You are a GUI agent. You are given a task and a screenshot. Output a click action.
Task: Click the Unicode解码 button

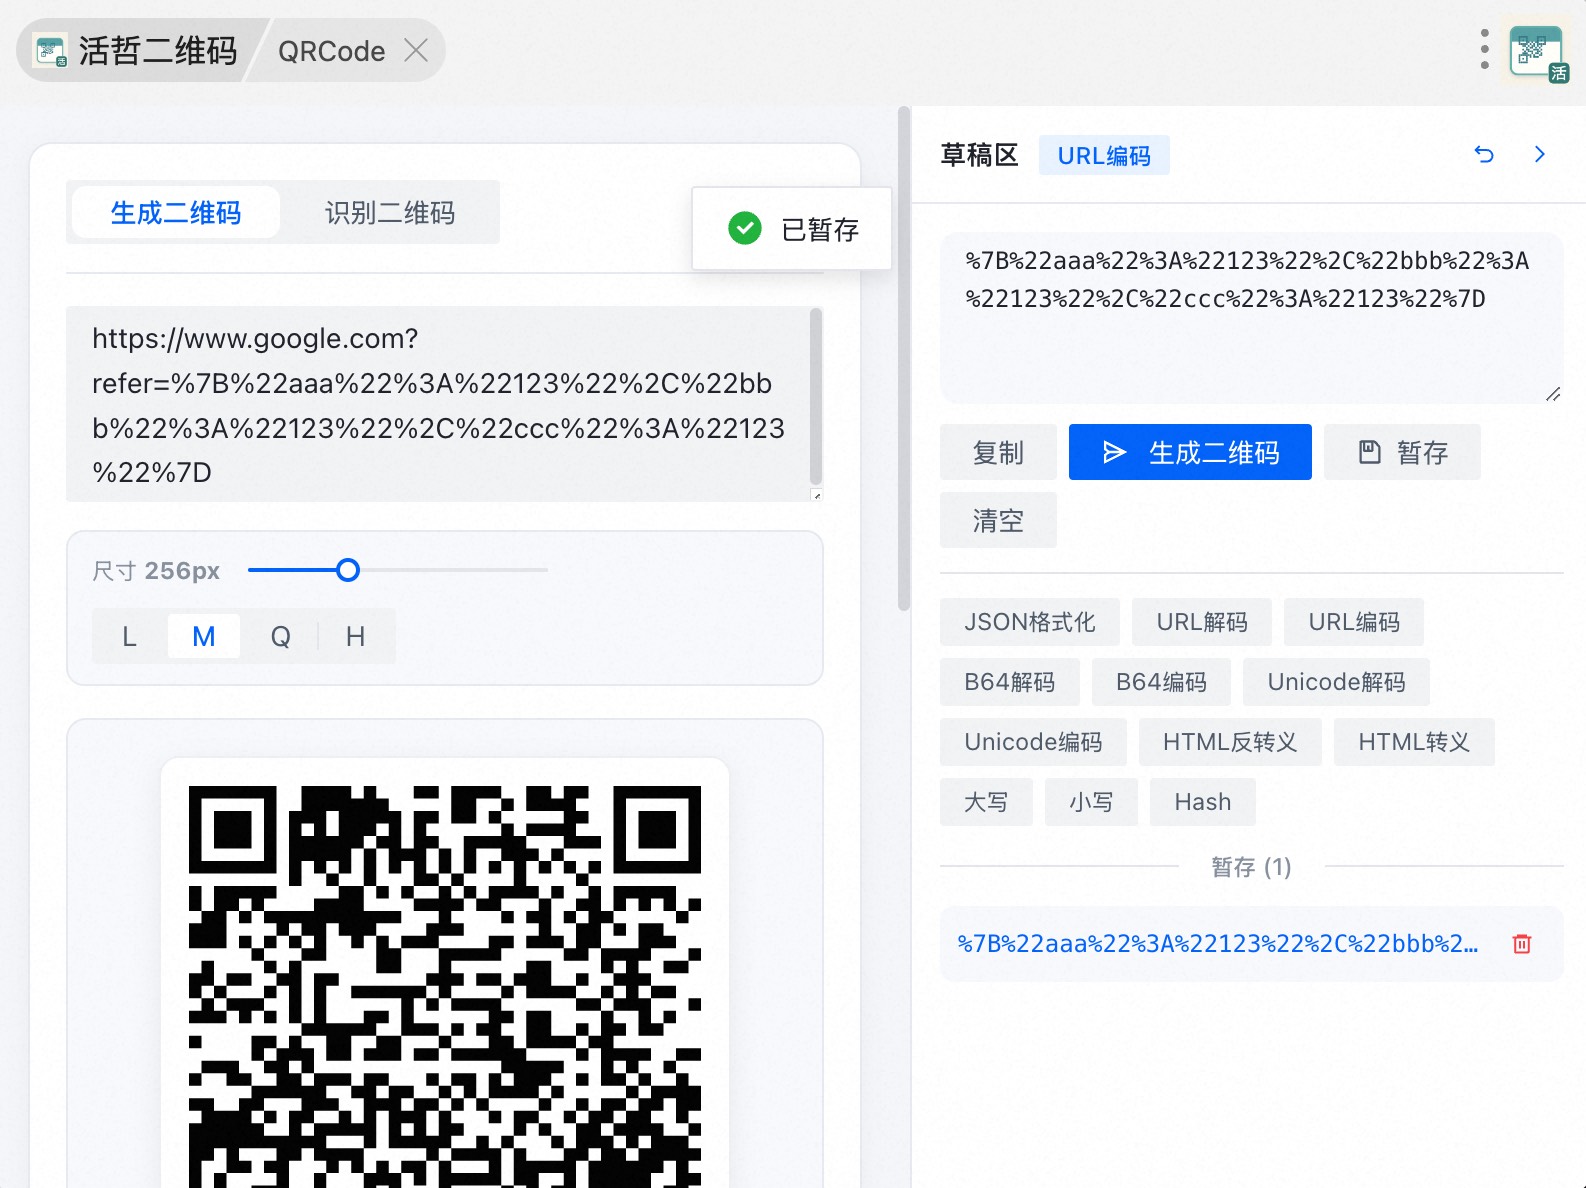tap(1336, 682)
